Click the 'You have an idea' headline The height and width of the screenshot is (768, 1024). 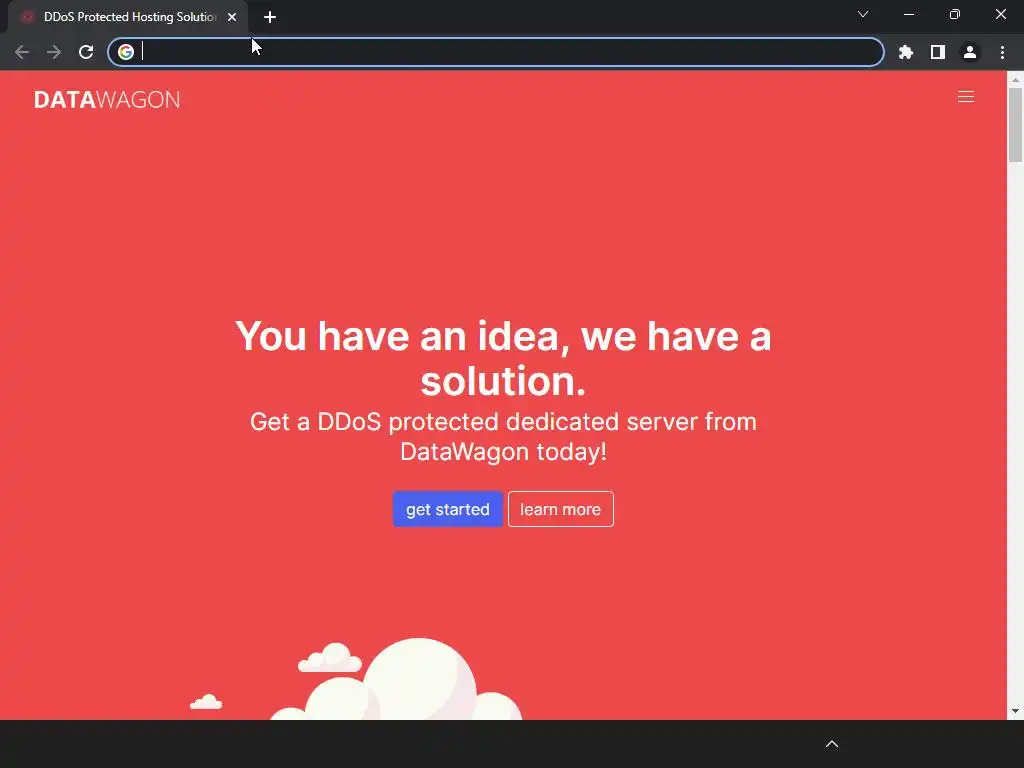click(x=503, y=358)
